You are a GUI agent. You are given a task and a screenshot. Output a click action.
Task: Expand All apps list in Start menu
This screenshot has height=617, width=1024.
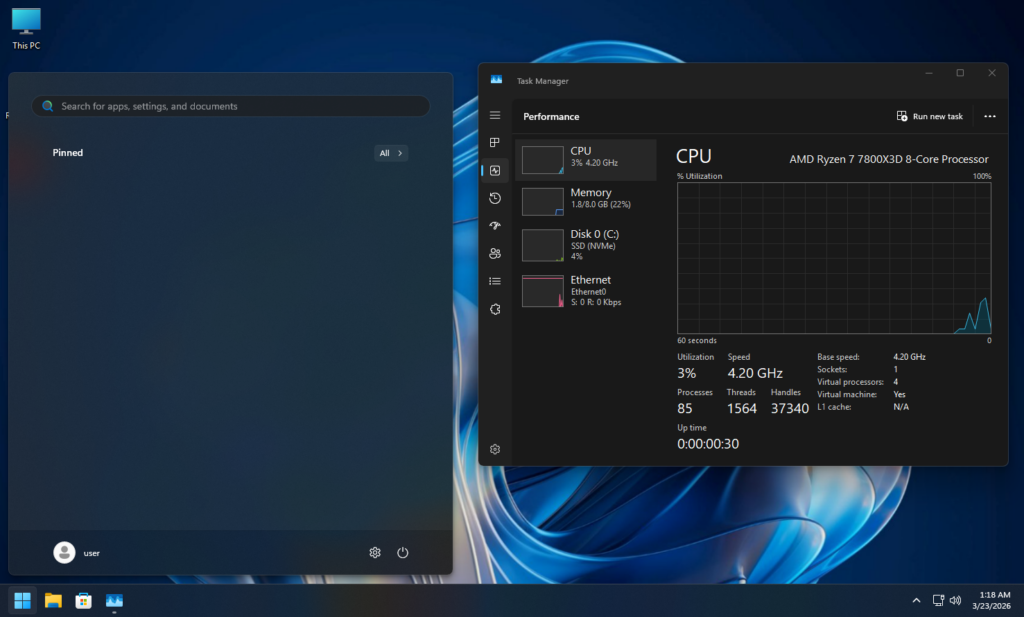[391, 153]
